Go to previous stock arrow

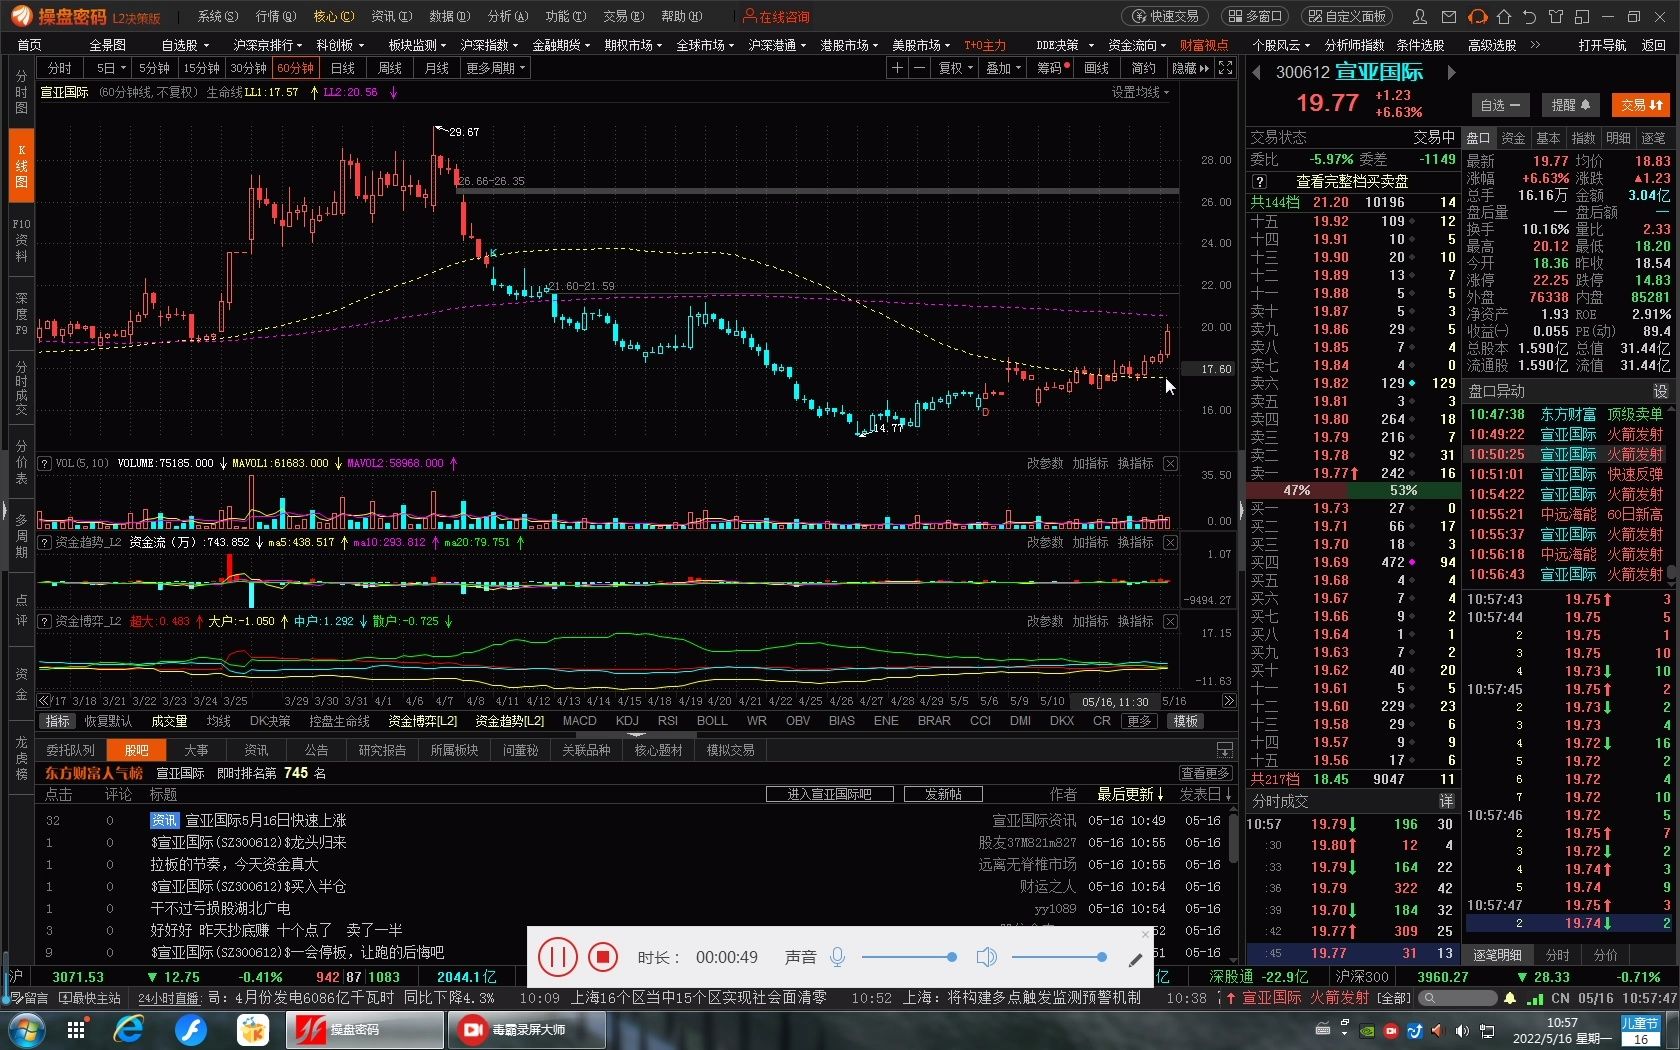pos(1257,72)
